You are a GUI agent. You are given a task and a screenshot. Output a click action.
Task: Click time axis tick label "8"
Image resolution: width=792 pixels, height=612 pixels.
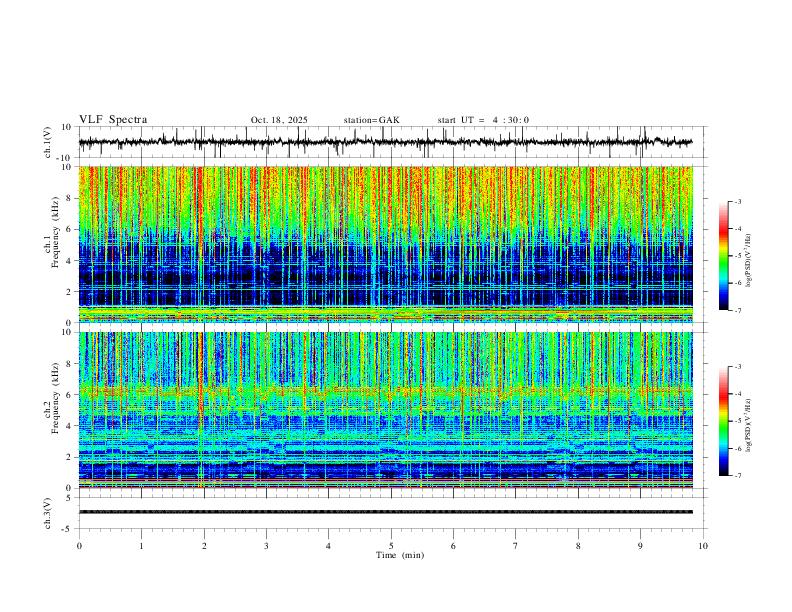578,546
